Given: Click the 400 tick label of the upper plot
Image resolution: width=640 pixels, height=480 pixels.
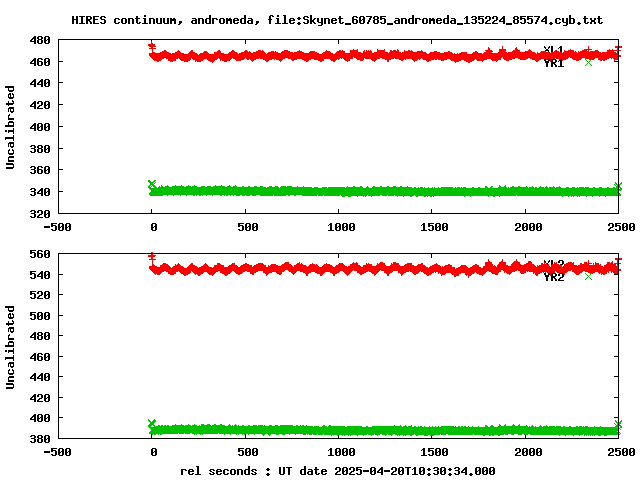Looking at the screenshot, I should pos(40,127).
